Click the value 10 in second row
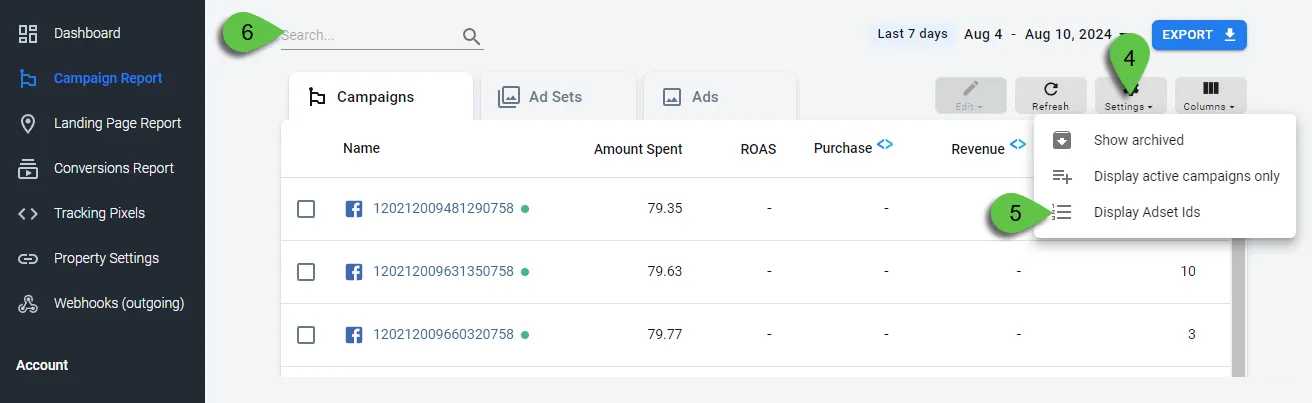 [1188, 272]
